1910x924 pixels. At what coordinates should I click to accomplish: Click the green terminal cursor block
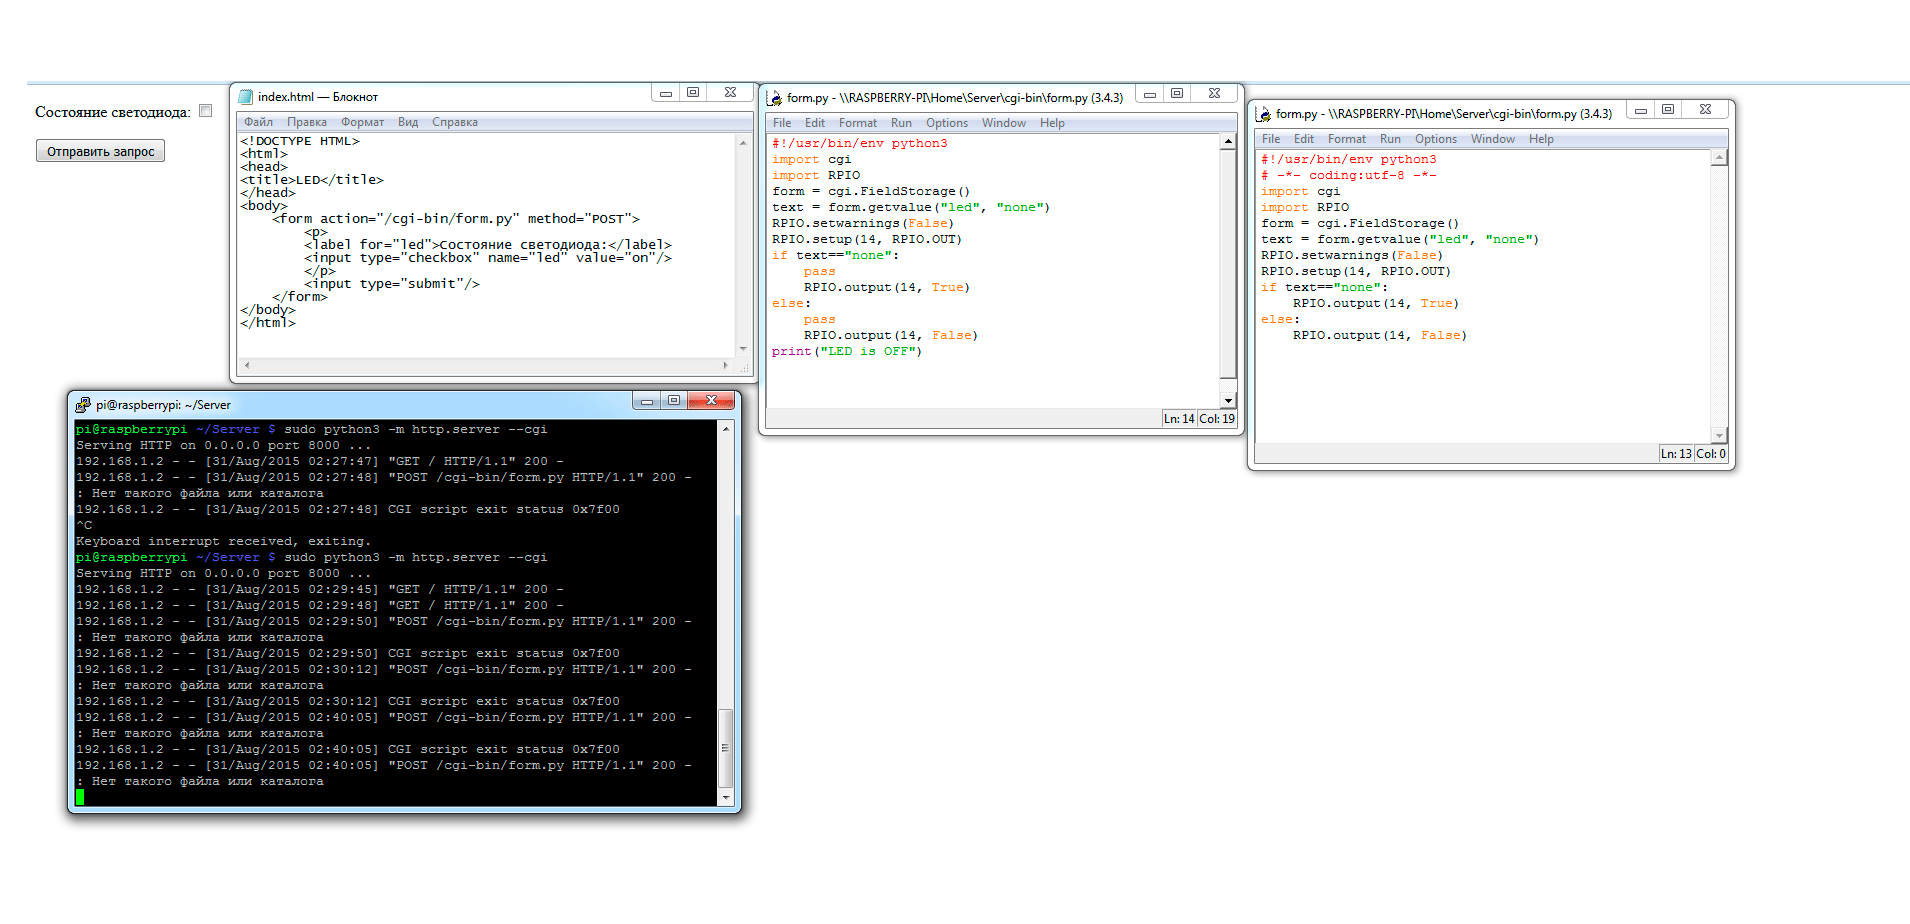(80, 797)
